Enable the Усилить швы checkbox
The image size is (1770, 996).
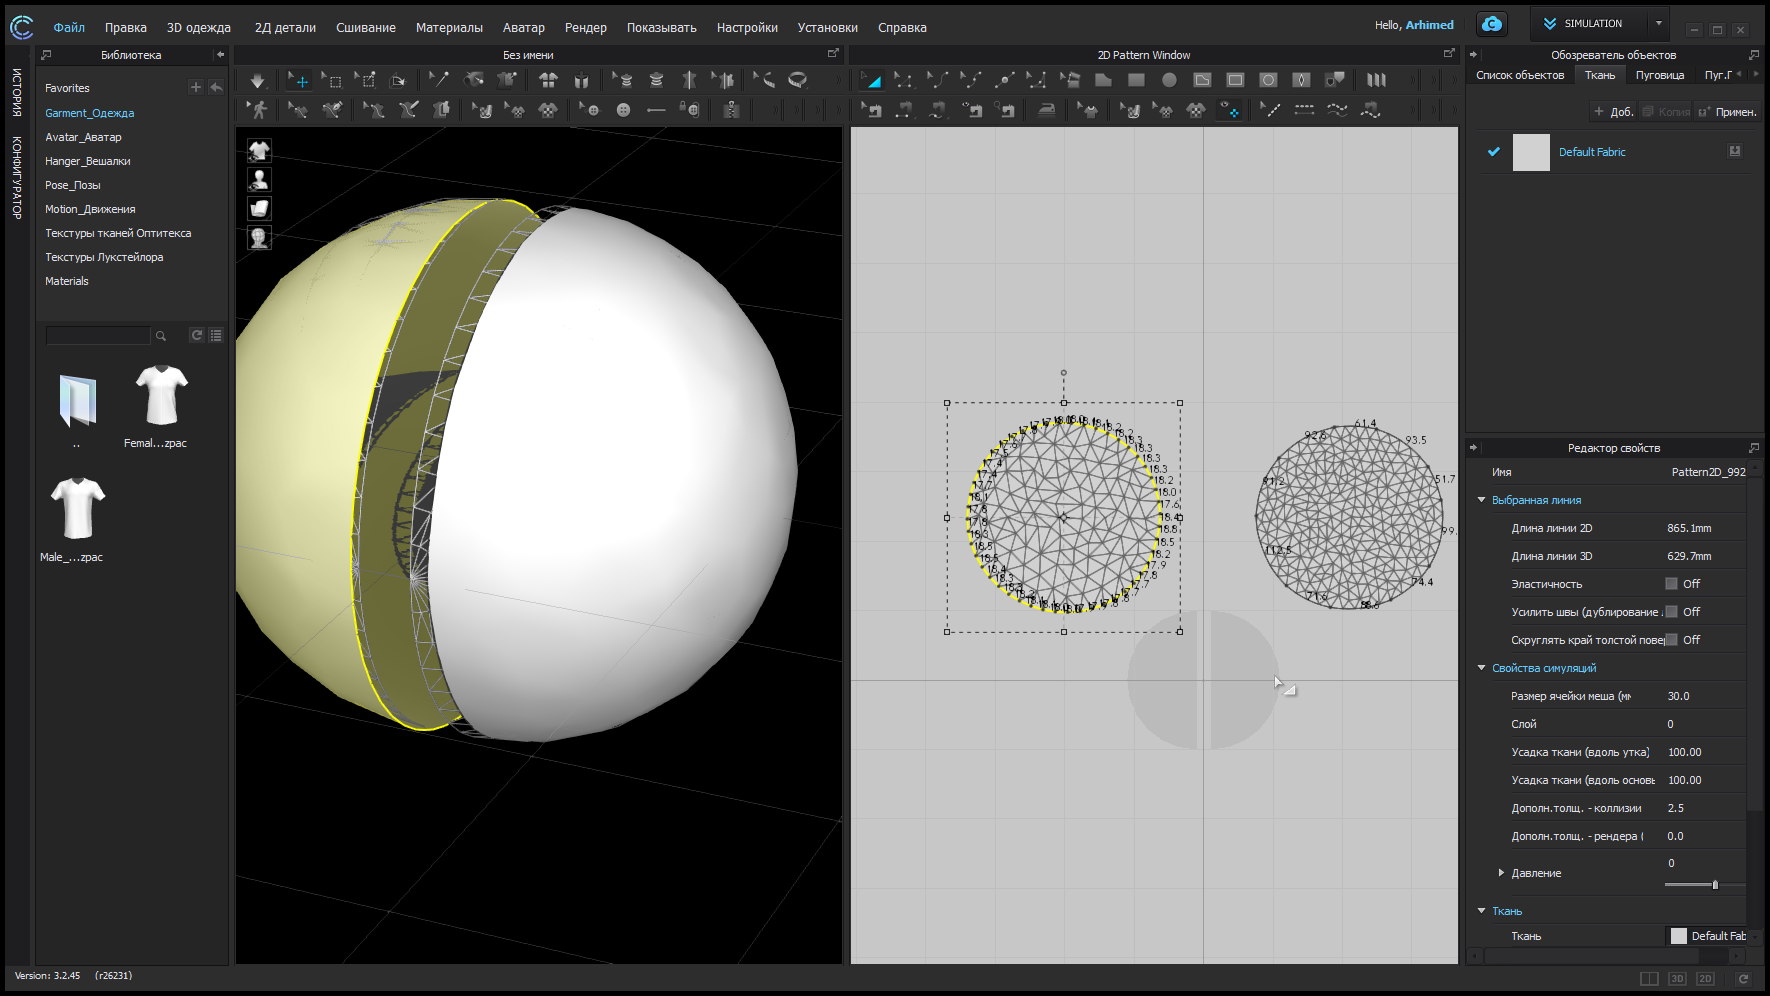[x=1671, y=612]
